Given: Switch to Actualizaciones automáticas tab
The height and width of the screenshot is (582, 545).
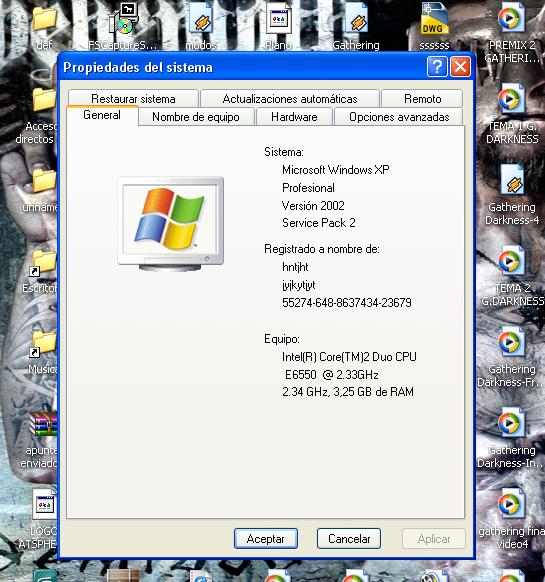Looking at the screenshot, I should (x=290, y=99).
